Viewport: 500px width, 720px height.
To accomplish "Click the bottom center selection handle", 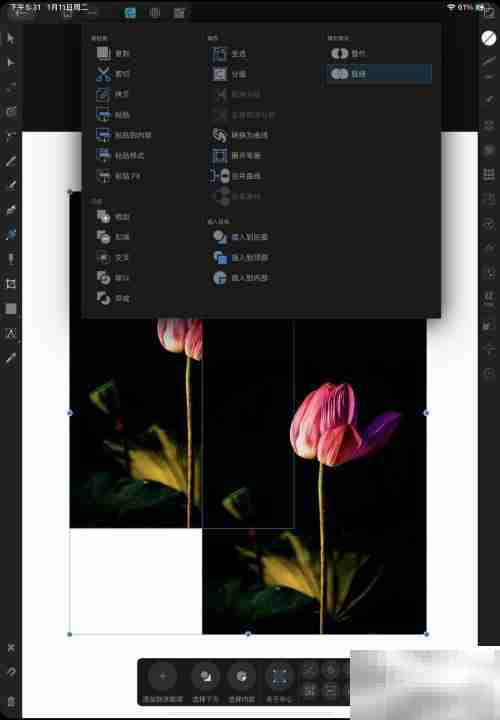I will (247, 634).
